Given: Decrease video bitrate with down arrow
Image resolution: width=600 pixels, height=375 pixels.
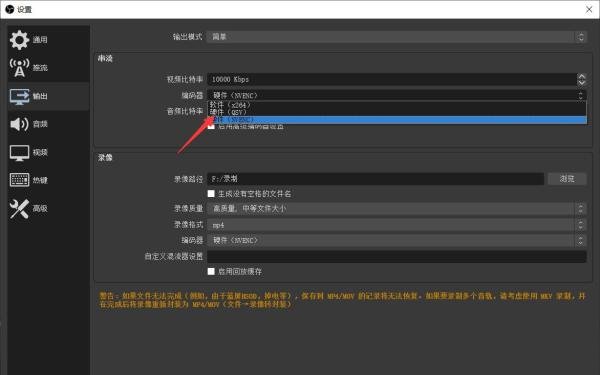Looking at the screenshot, I should pos(582,82).
